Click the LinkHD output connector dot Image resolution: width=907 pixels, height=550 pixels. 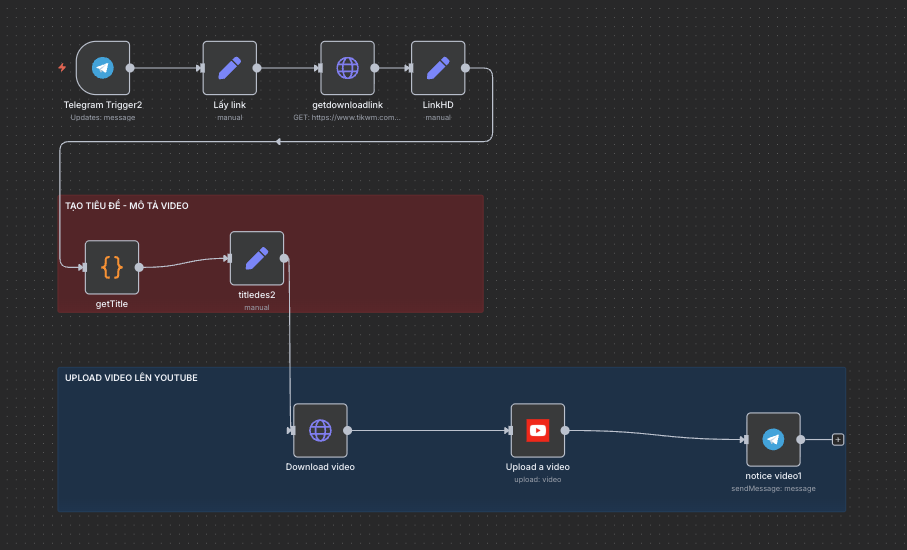pos(465,68)
